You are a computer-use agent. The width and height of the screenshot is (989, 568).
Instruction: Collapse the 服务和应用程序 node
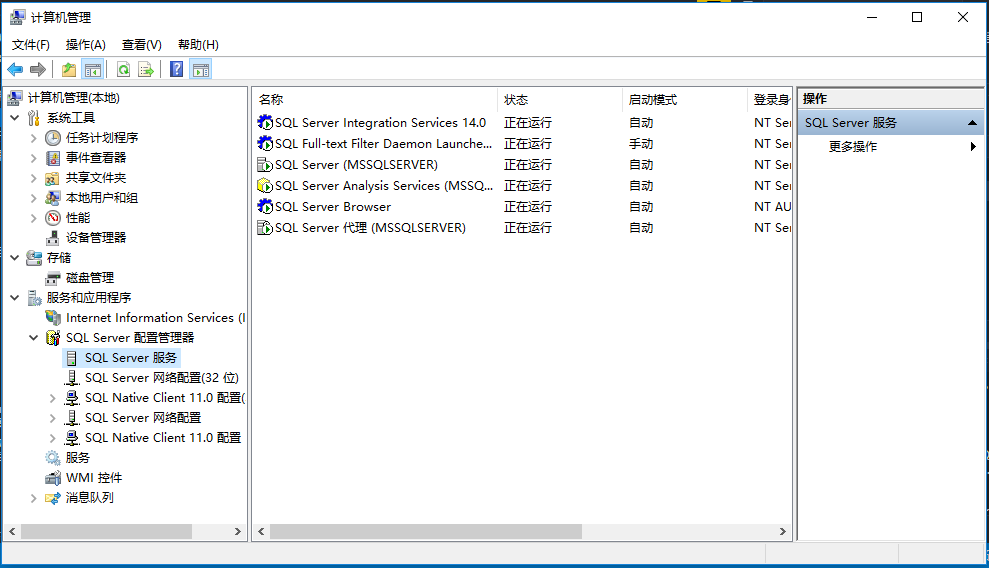click(x=15, y=298)
